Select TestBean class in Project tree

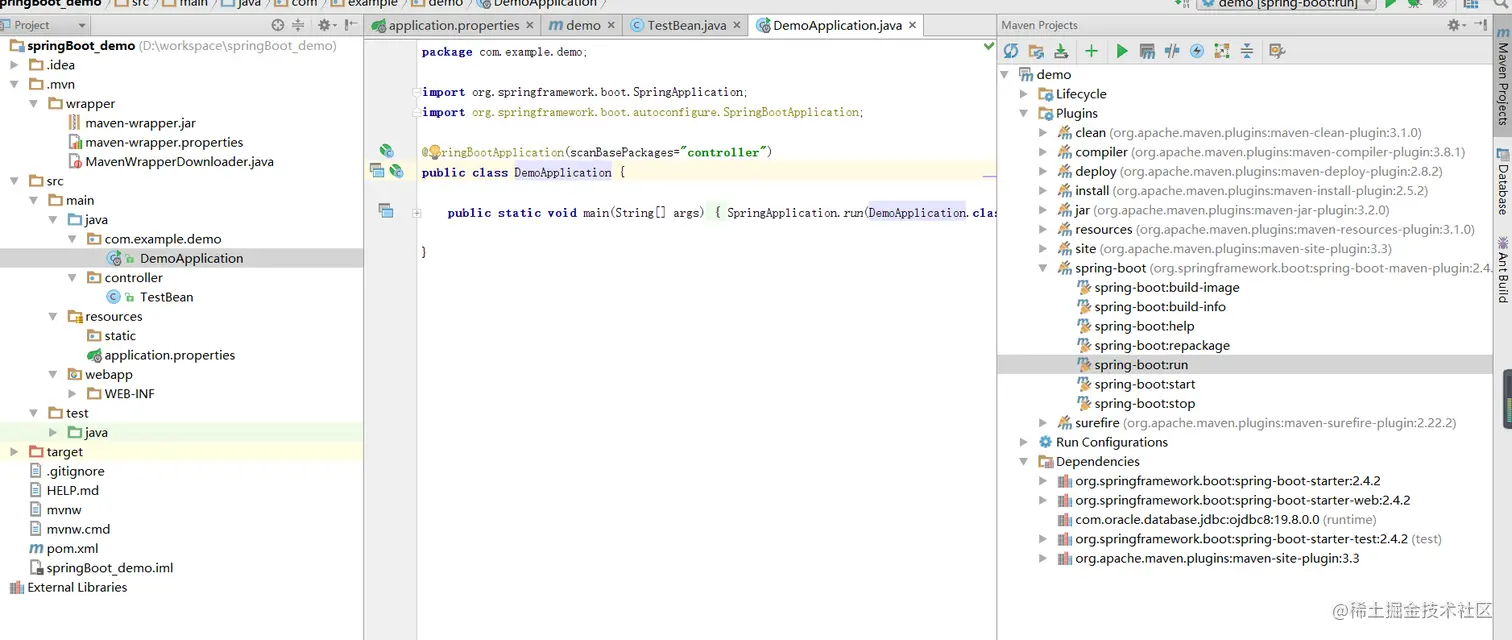(166, 297)
